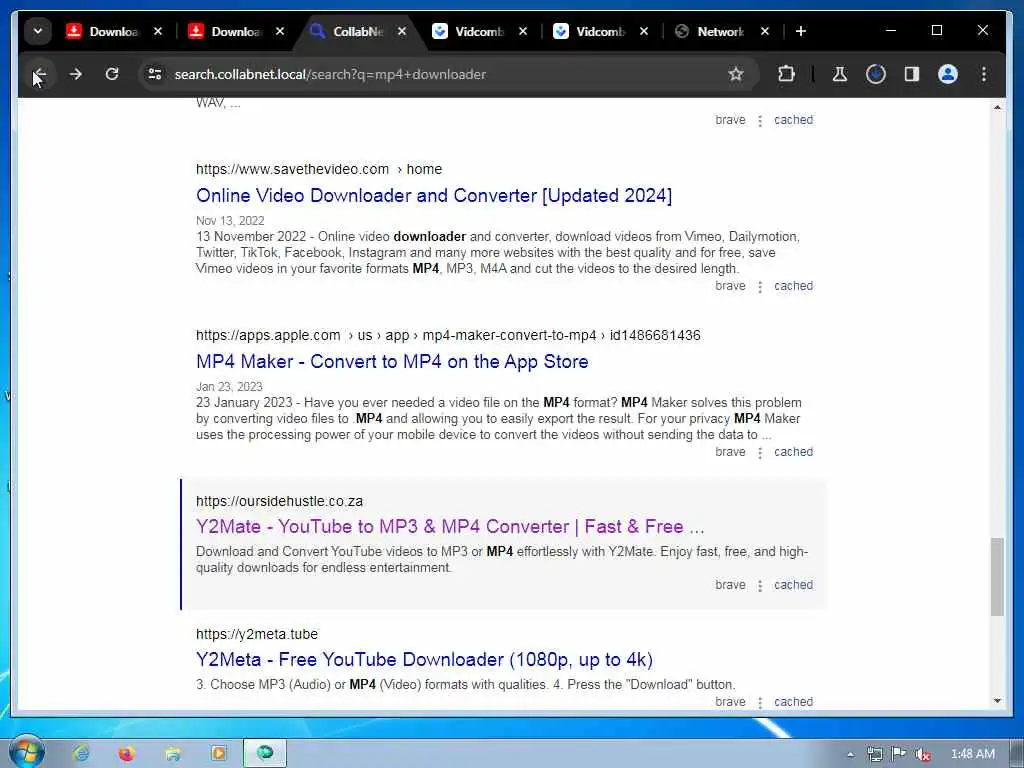Image resolution: width=1024 pixels, height=768 pixels.
Task: Open the Chrome Labs flask icon
Action: click(840, 74)
